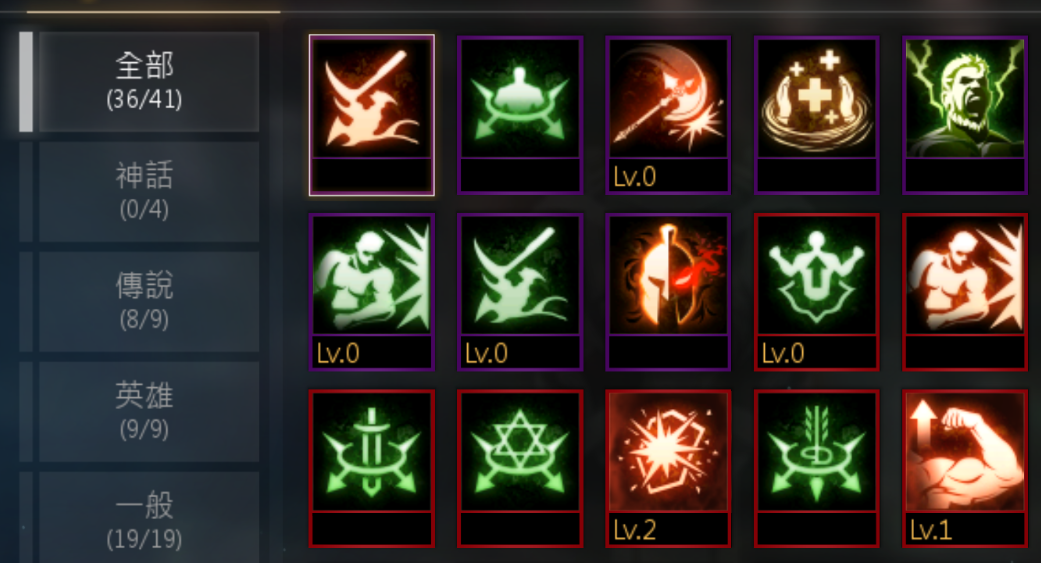This screenshot has width=1041, height=563.
Task: Select green figure with up arrow skill
Action: pos(817,292)
